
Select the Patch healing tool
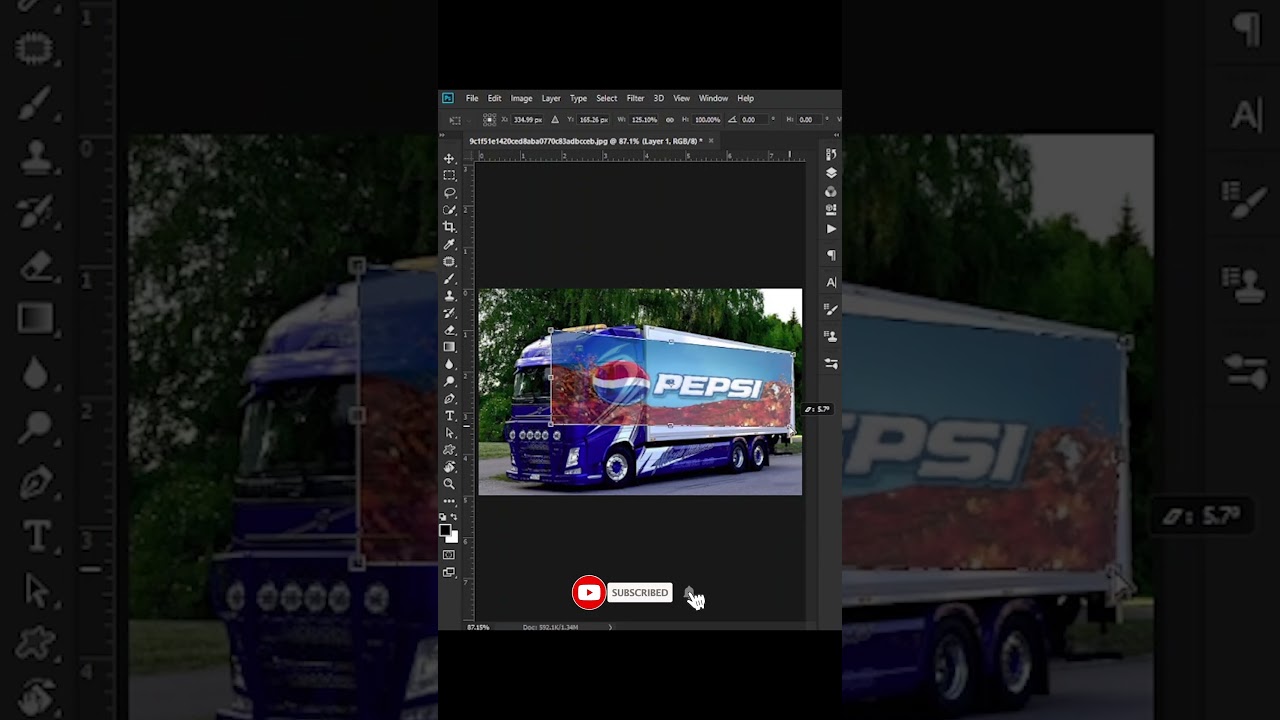point(449,261)
